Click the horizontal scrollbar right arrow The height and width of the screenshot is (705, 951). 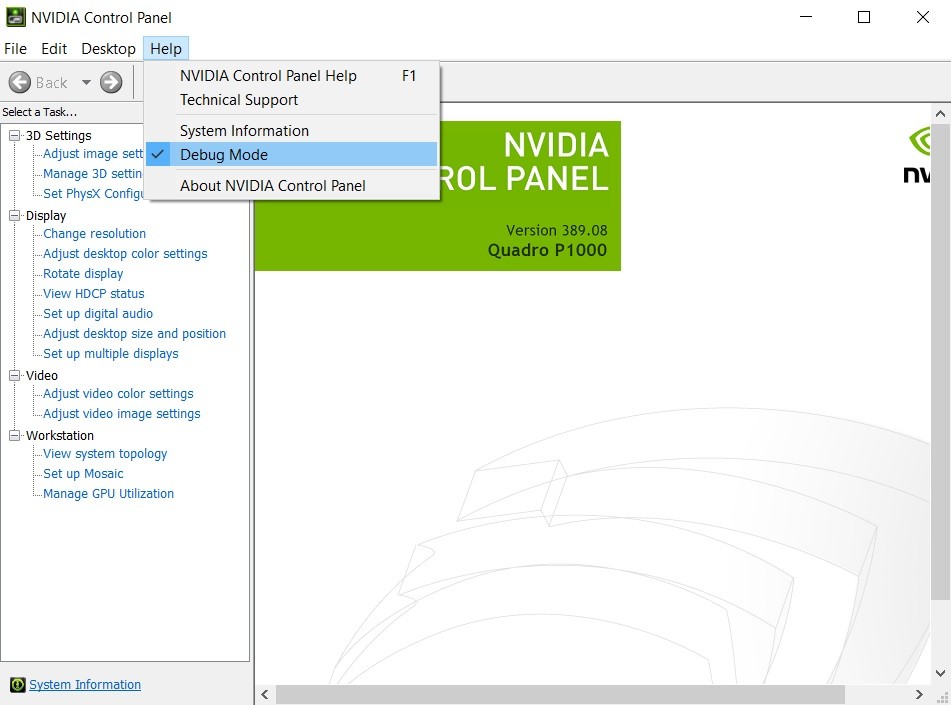coord(919,694)
